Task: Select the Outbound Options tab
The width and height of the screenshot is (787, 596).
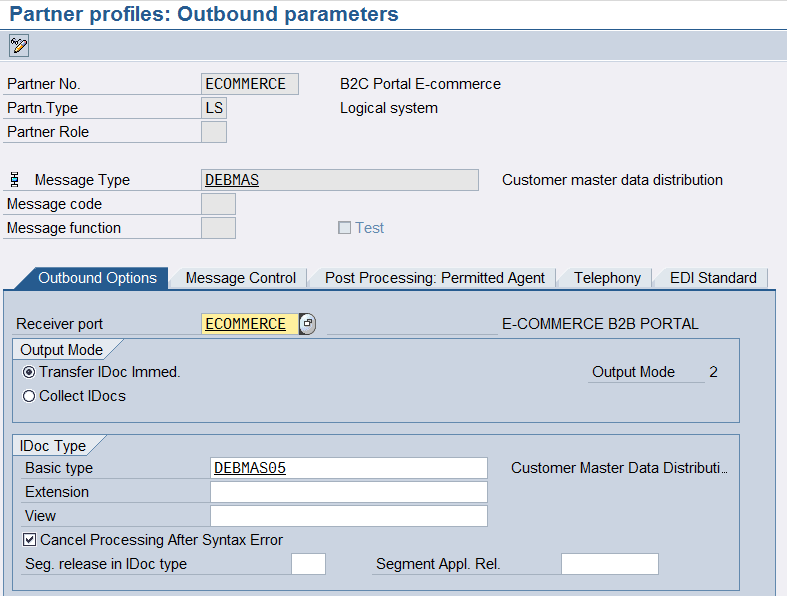Action: pos(97,278)
